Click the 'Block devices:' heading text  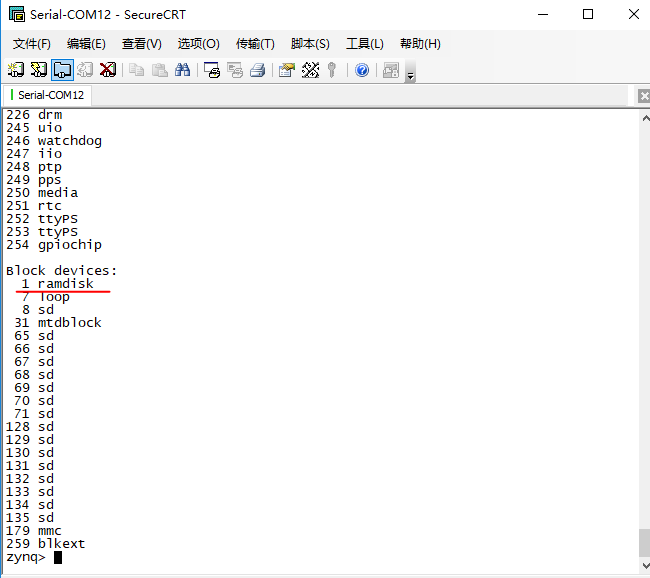tap(61, 271)
